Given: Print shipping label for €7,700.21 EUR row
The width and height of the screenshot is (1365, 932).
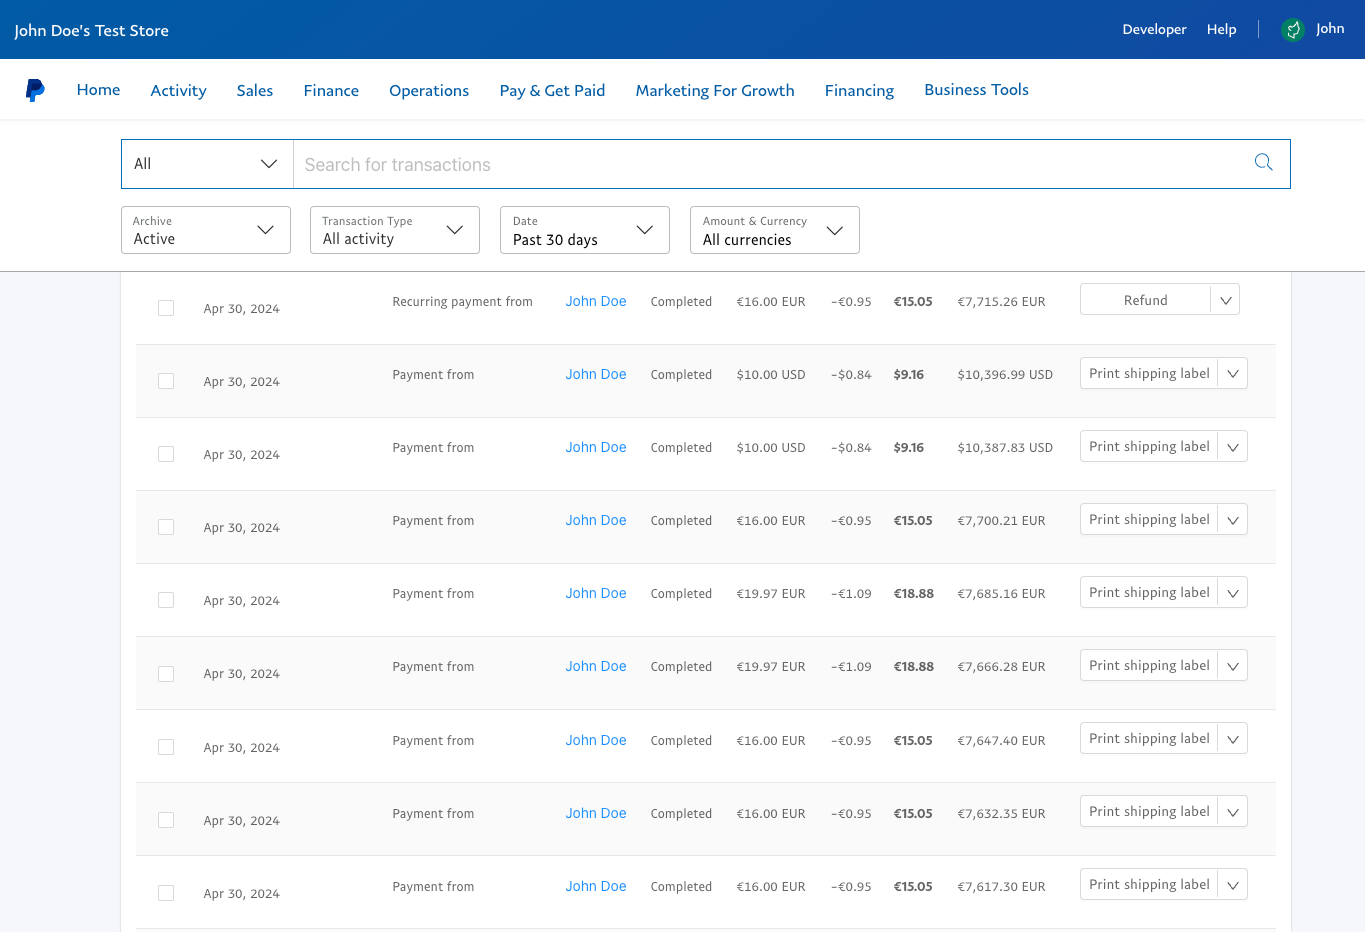Looking at the screenshot, I should click(1149, 520).
